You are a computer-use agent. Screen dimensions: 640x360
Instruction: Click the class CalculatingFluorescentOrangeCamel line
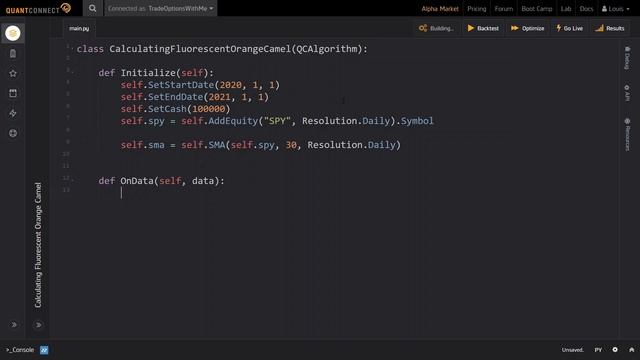click(222, 49)
